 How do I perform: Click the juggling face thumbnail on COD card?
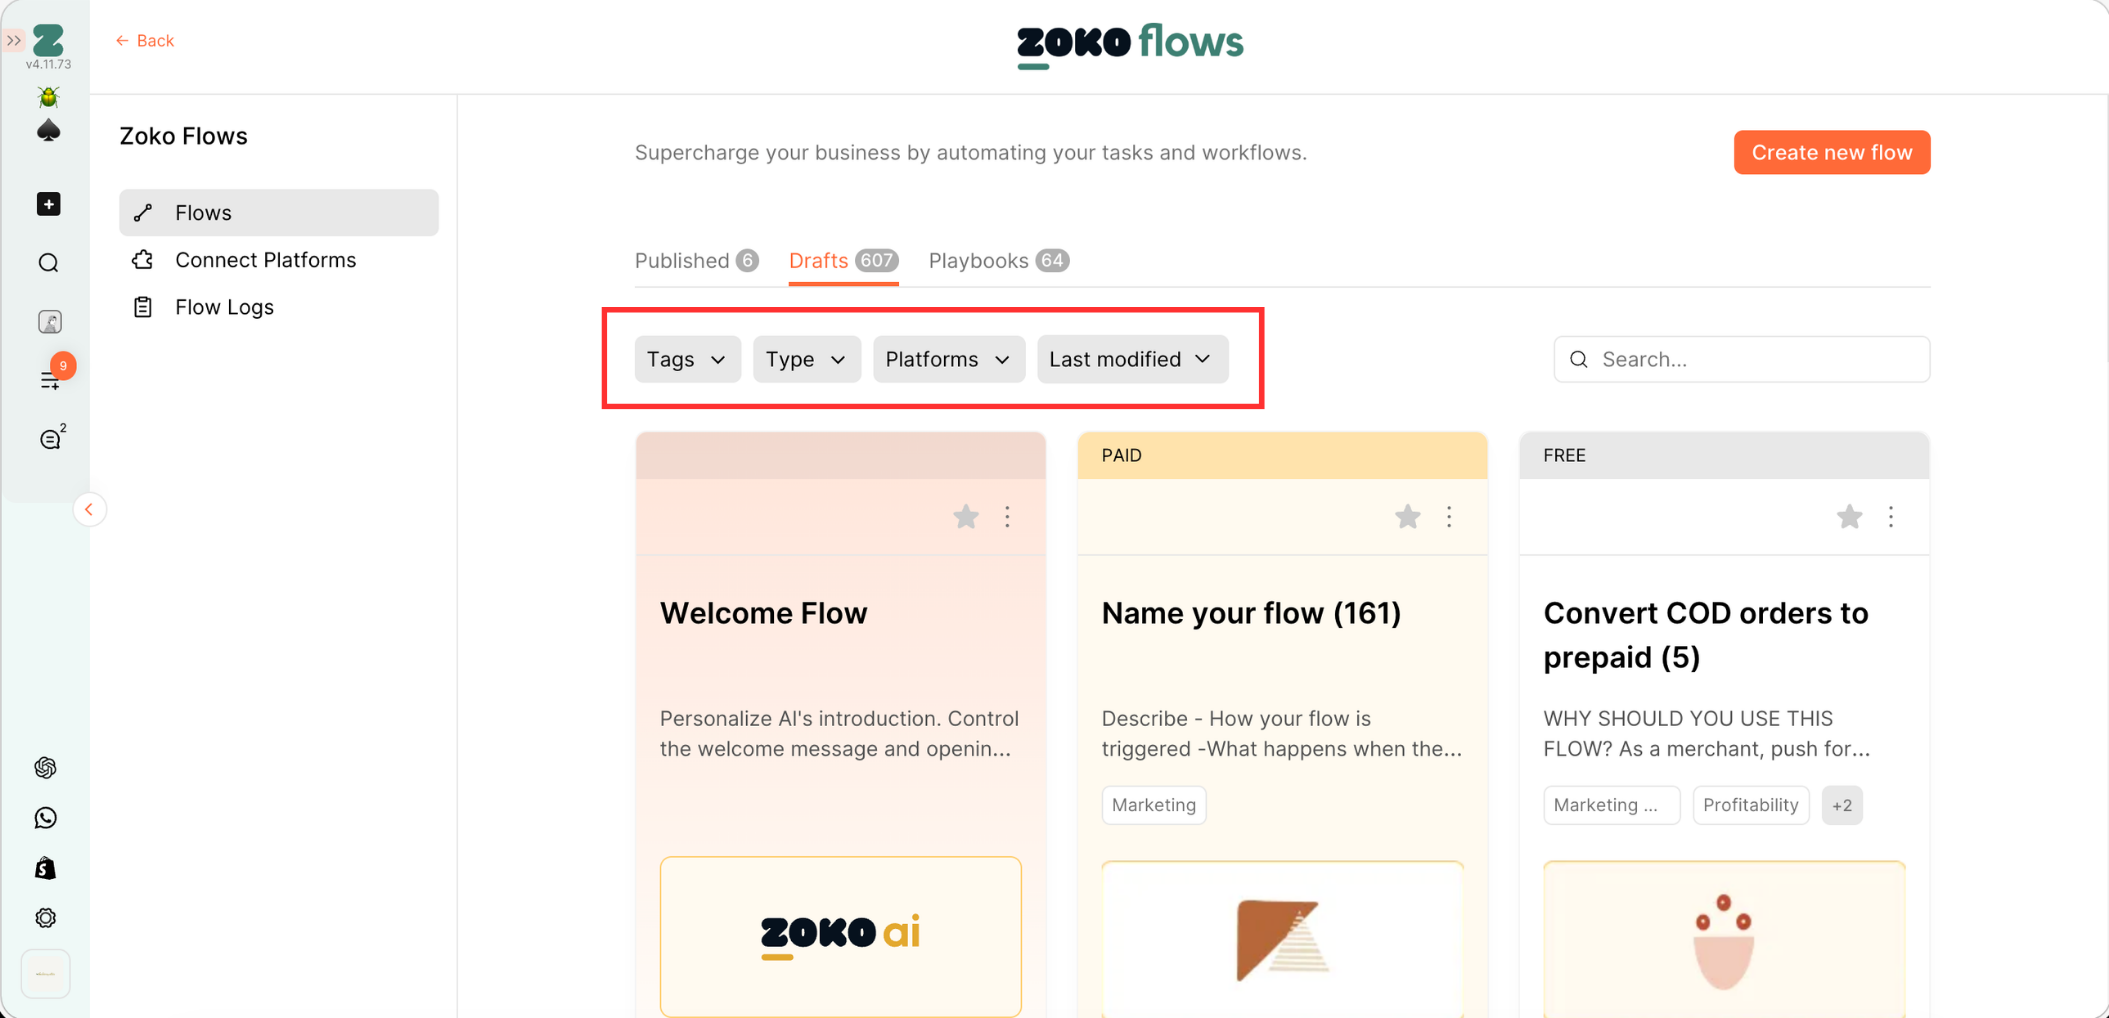[x=1724, y=939]
